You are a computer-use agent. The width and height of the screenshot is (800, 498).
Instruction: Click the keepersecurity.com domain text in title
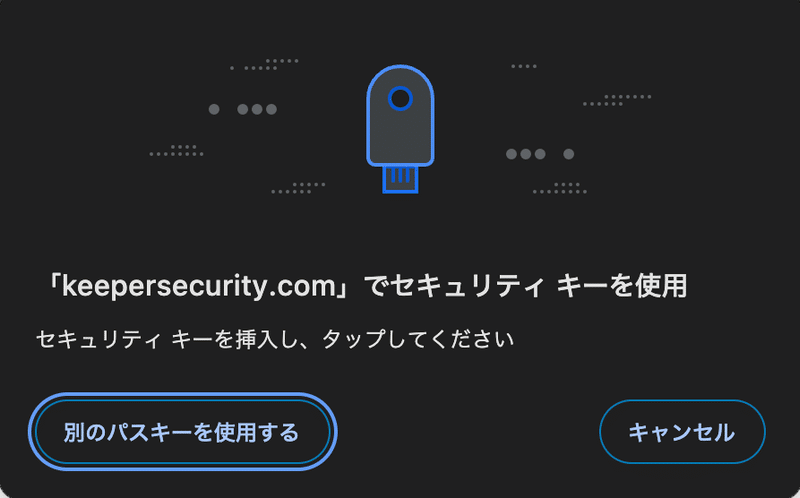198,286
